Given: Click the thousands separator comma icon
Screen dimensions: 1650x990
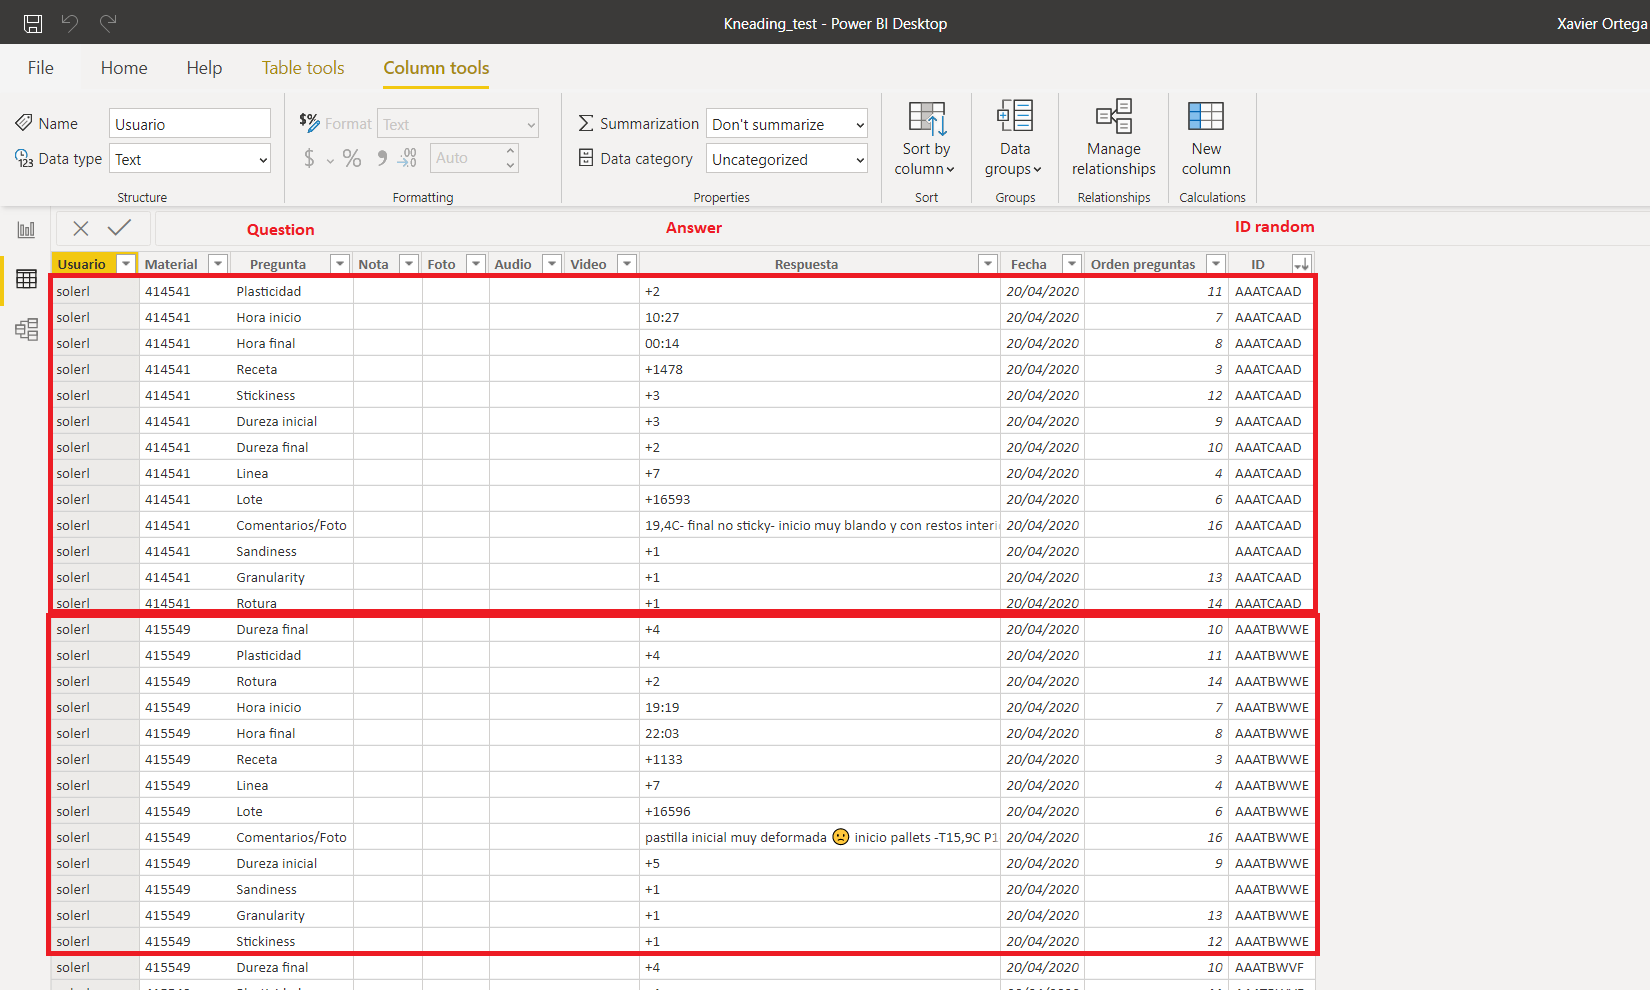Looking at the screenshot, I should pos(382,158).
